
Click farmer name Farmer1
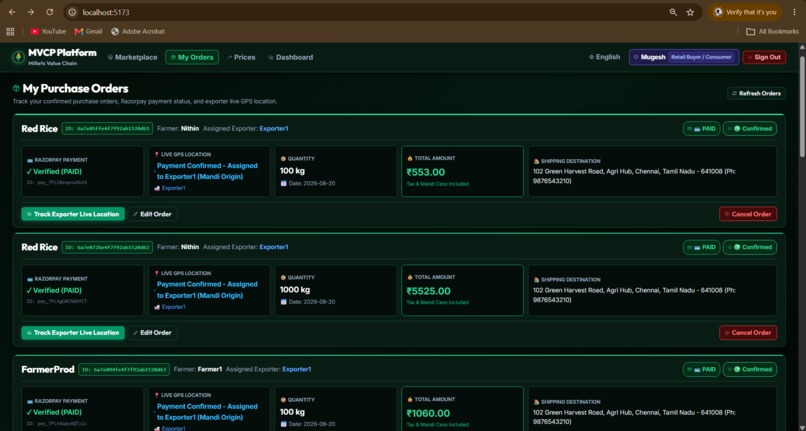tap(210, 369)
